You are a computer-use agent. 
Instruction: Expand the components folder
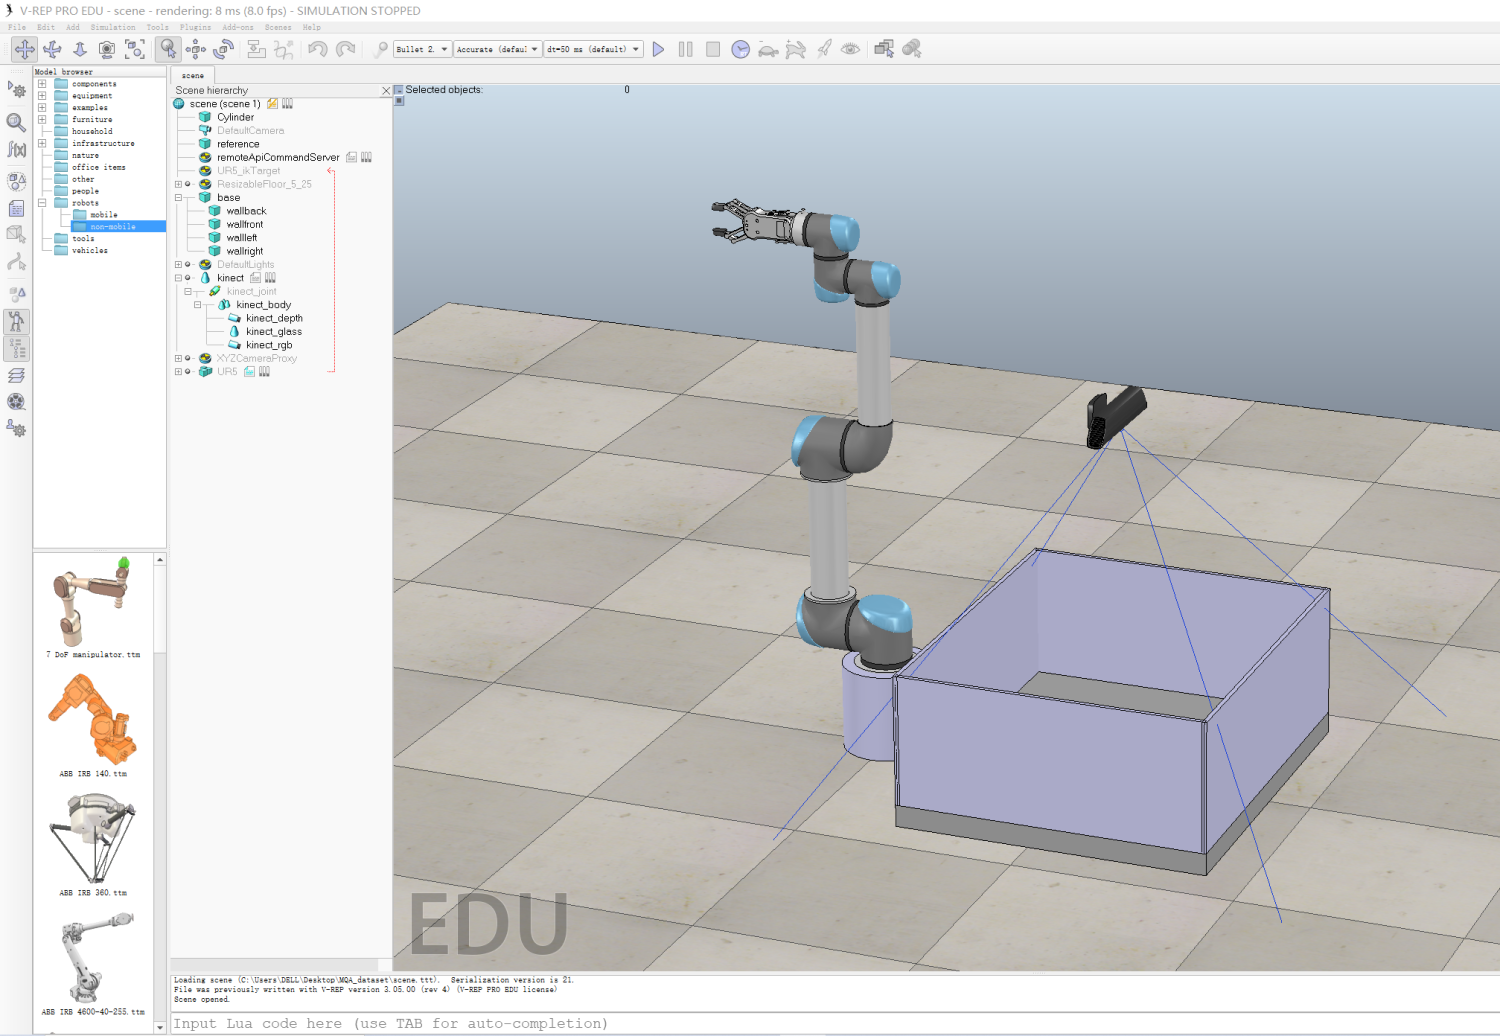click(42, 84)
